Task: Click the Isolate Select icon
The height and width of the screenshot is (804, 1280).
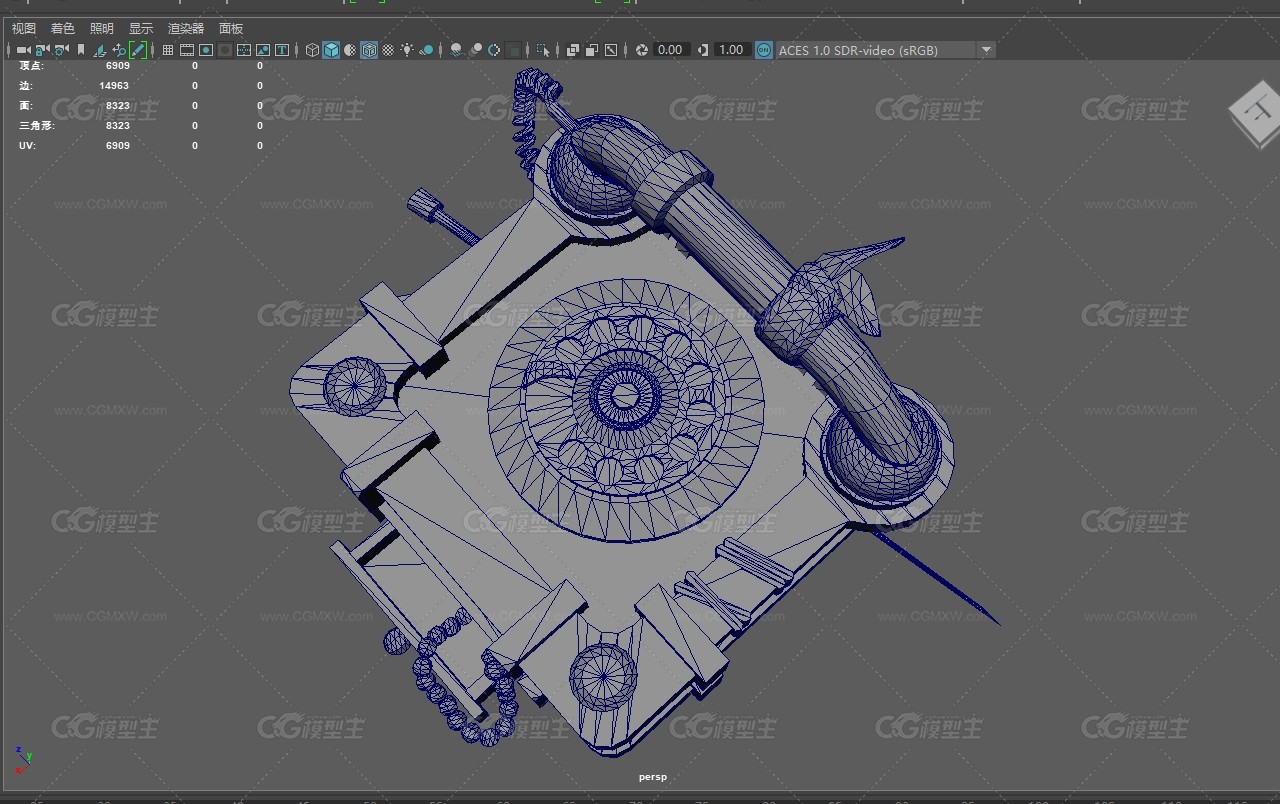Action: [543, 50]
